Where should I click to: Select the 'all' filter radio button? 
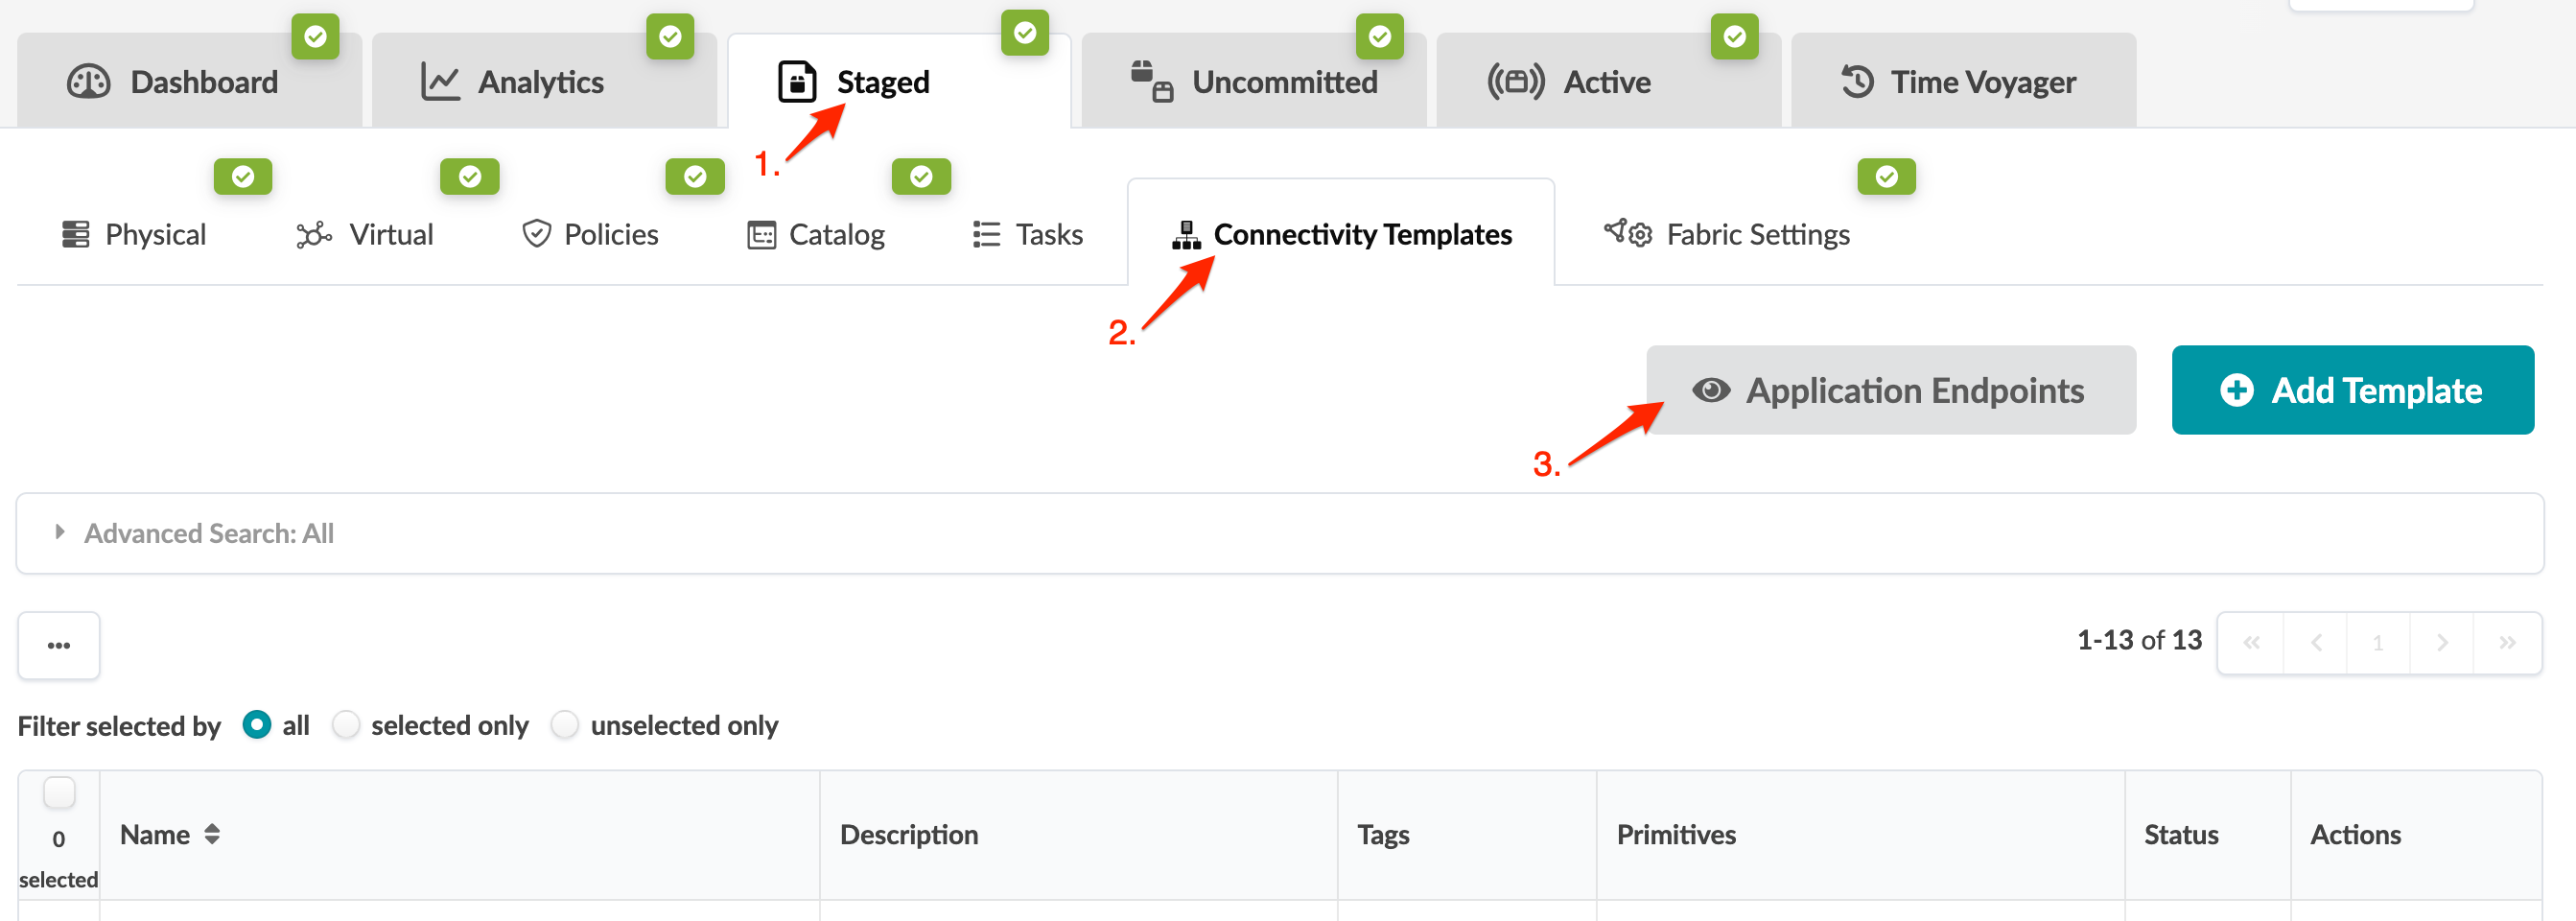[257, 725]
